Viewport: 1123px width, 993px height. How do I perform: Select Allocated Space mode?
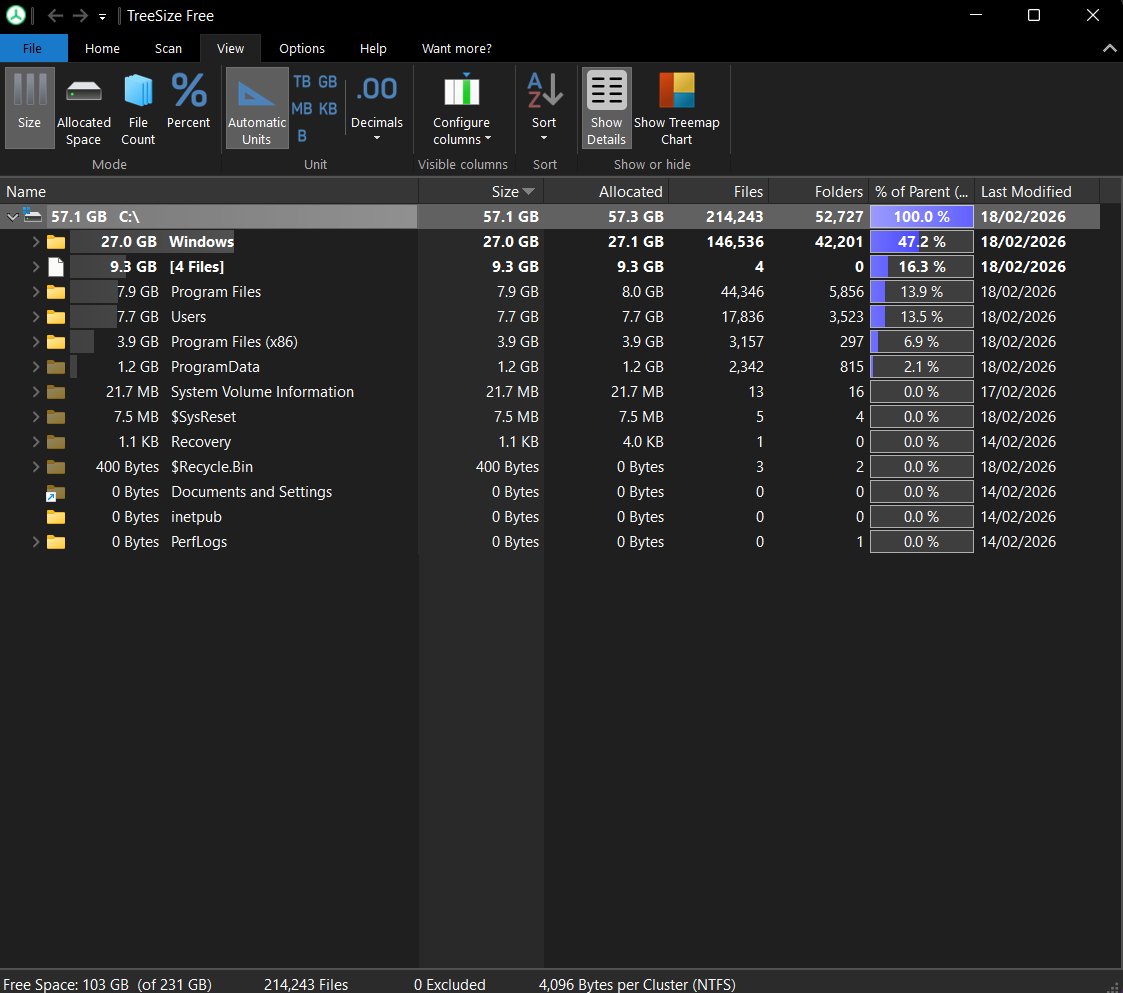(84, 107)
